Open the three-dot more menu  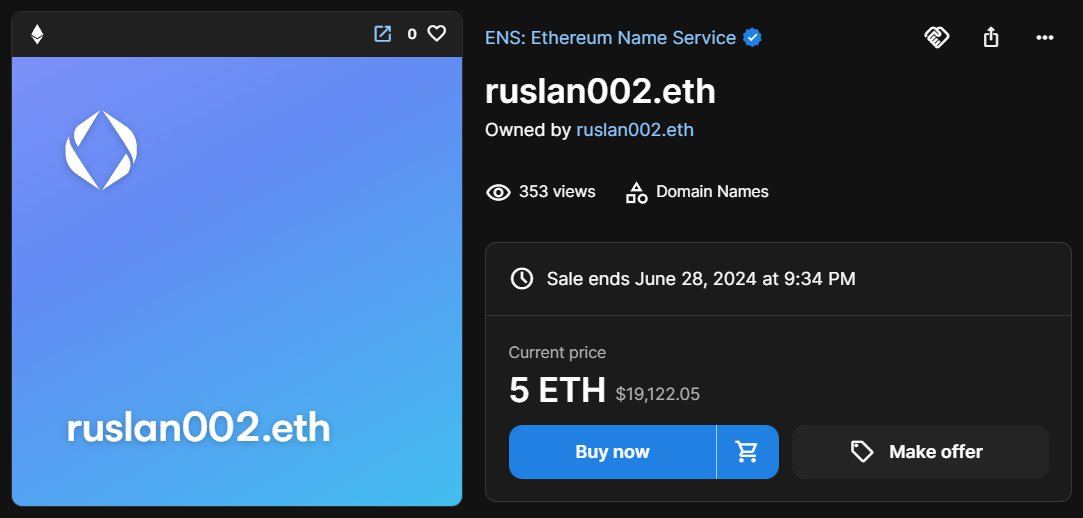point(1045,38)
